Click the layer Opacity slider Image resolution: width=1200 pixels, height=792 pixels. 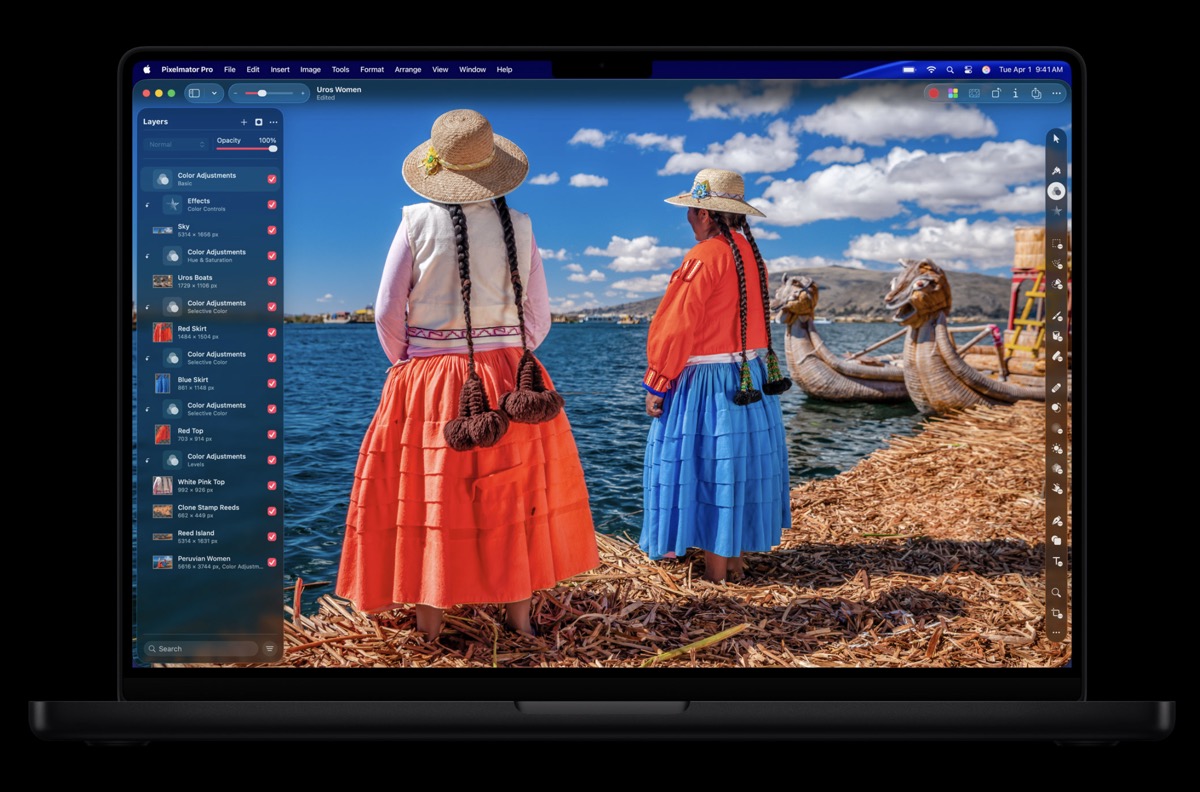[246, 149]
